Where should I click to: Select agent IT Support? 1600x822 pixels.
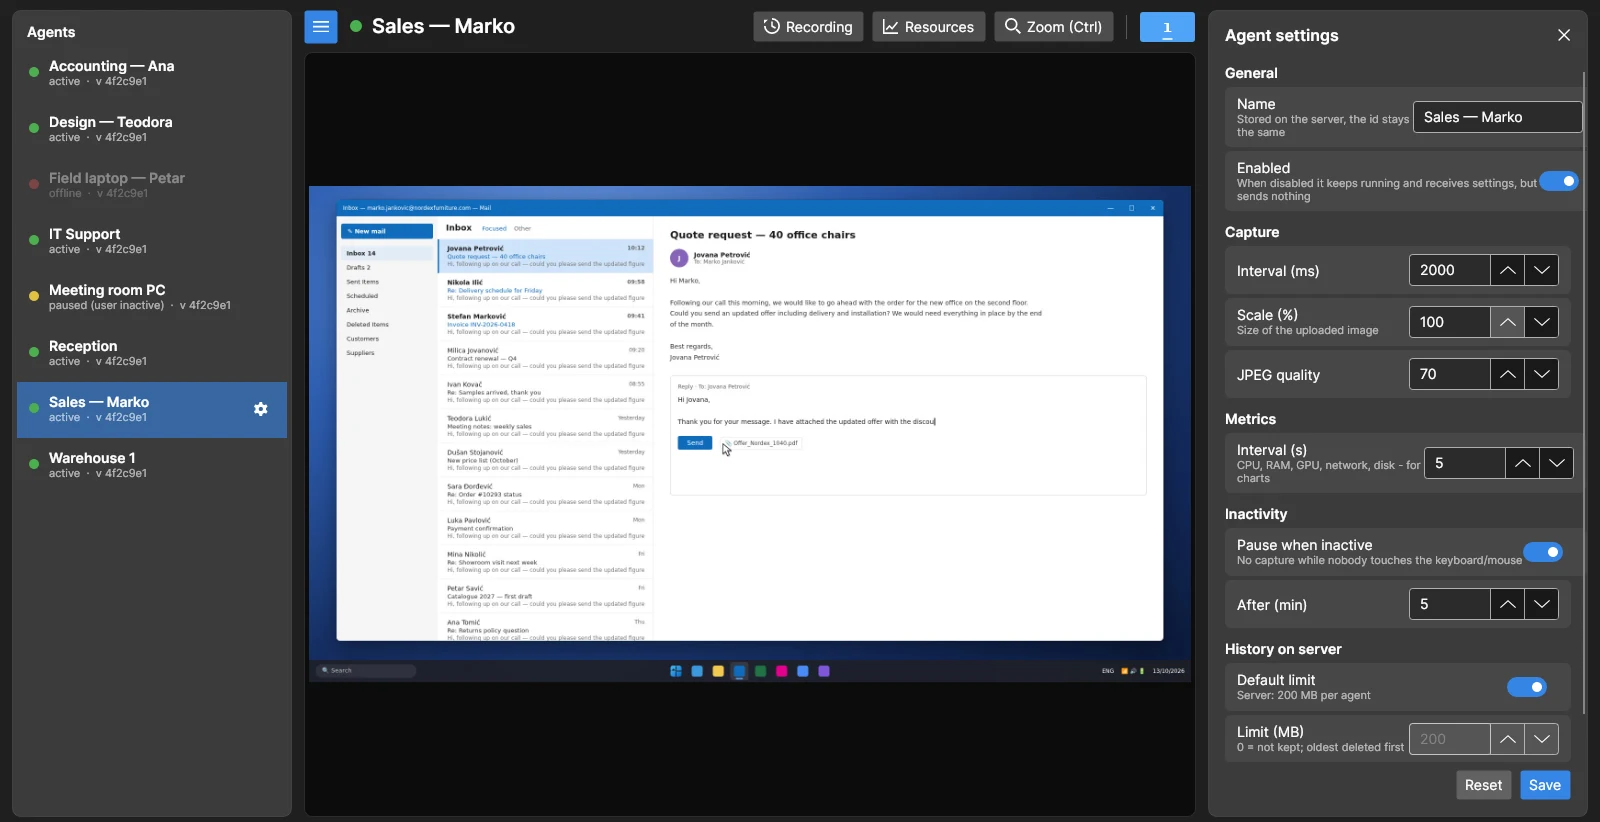(152, 241)
